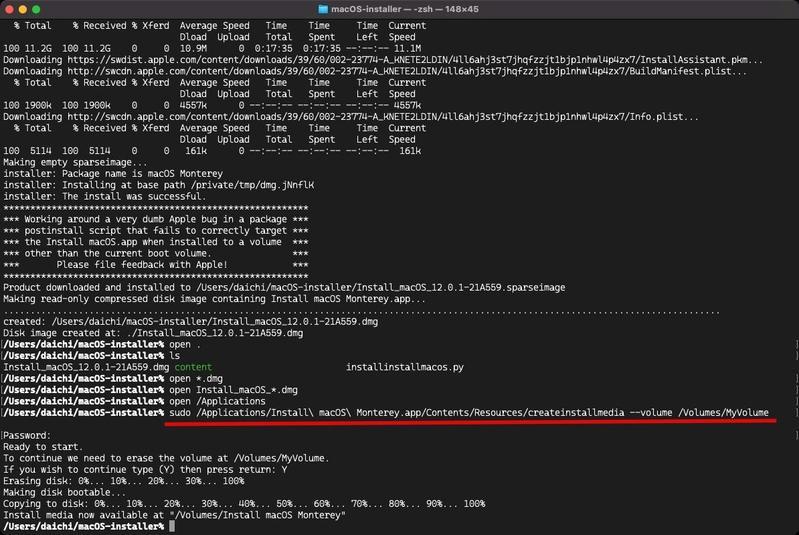Click the cursor block at the last prompt
The height and width of the screenshot is (535, 799).
[x=172, y=526]
